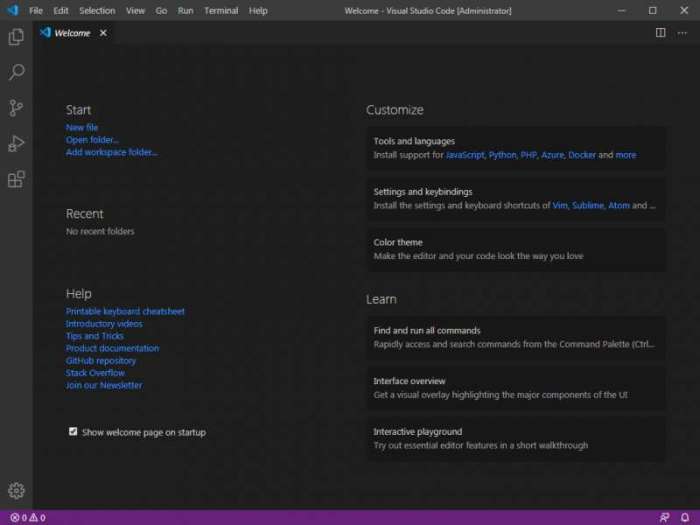Viewport: 700px width, 525px height.
Task: Open the Source Control view
Action: [x=16, y=108]
